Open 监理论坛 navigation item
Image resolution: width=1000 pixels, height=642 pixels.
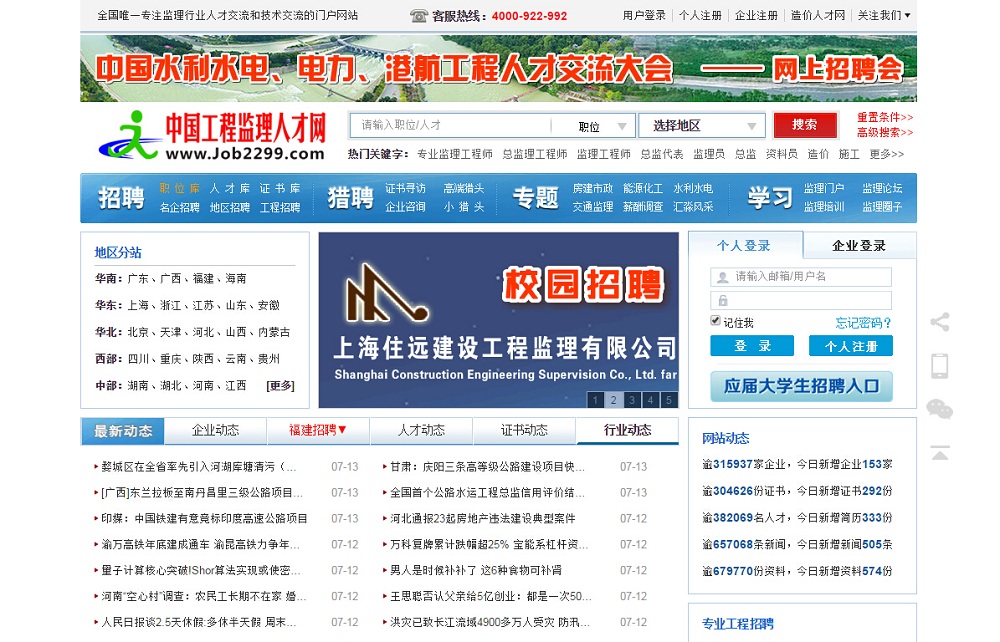point(882,189)
